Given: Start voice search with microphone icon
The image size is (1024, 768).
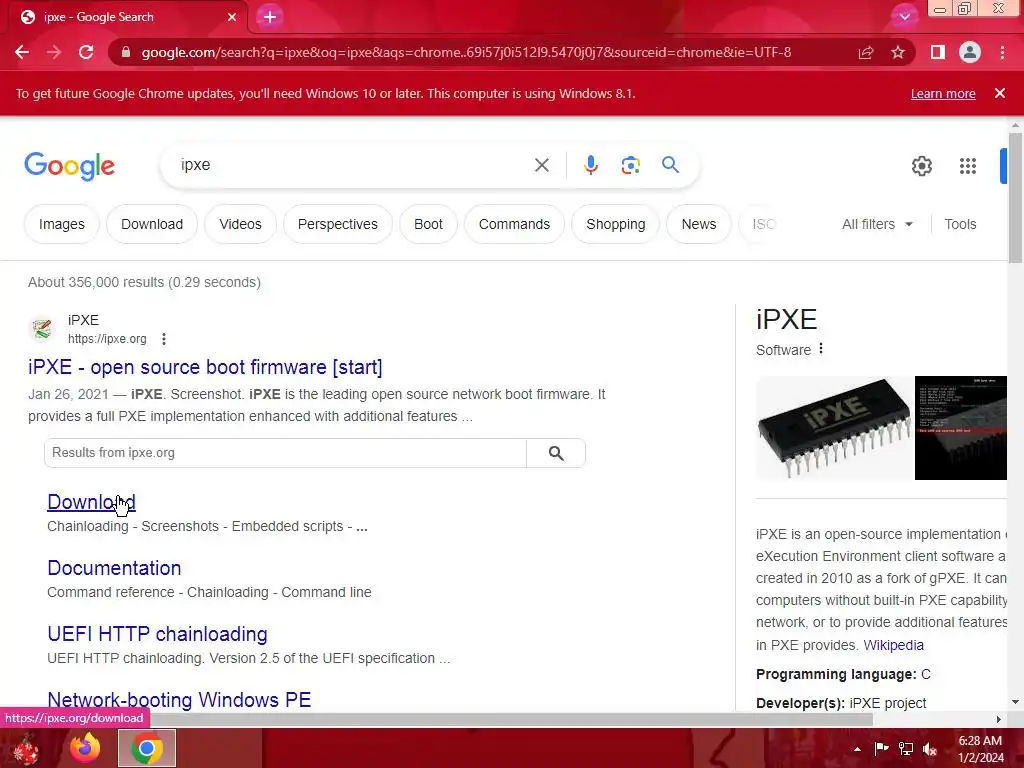Looking at the screenshot, I should (x=590, y=165).
